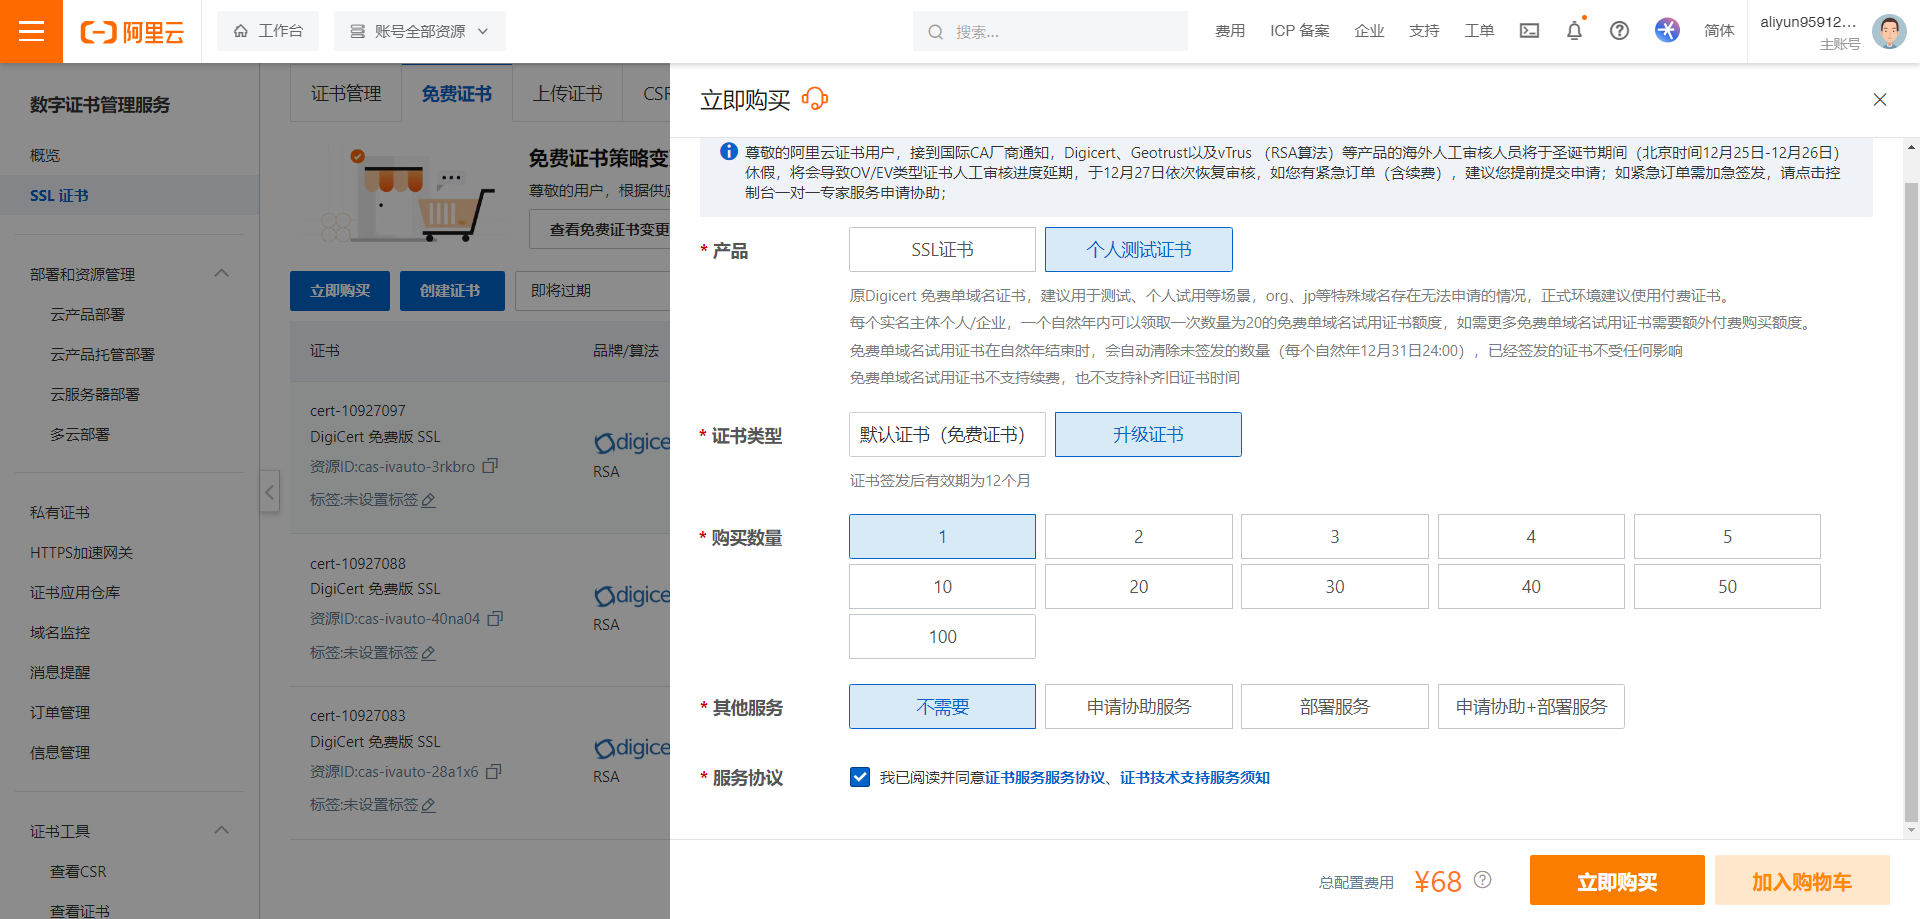Open the Cloud Shell terminal icon

pos(1529,31)
